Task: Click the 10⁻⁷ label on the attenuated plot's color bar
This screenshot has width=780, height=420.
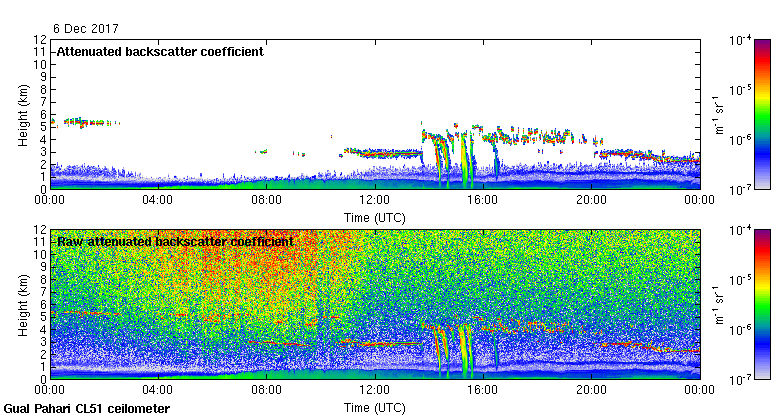Action: point(741,190)
